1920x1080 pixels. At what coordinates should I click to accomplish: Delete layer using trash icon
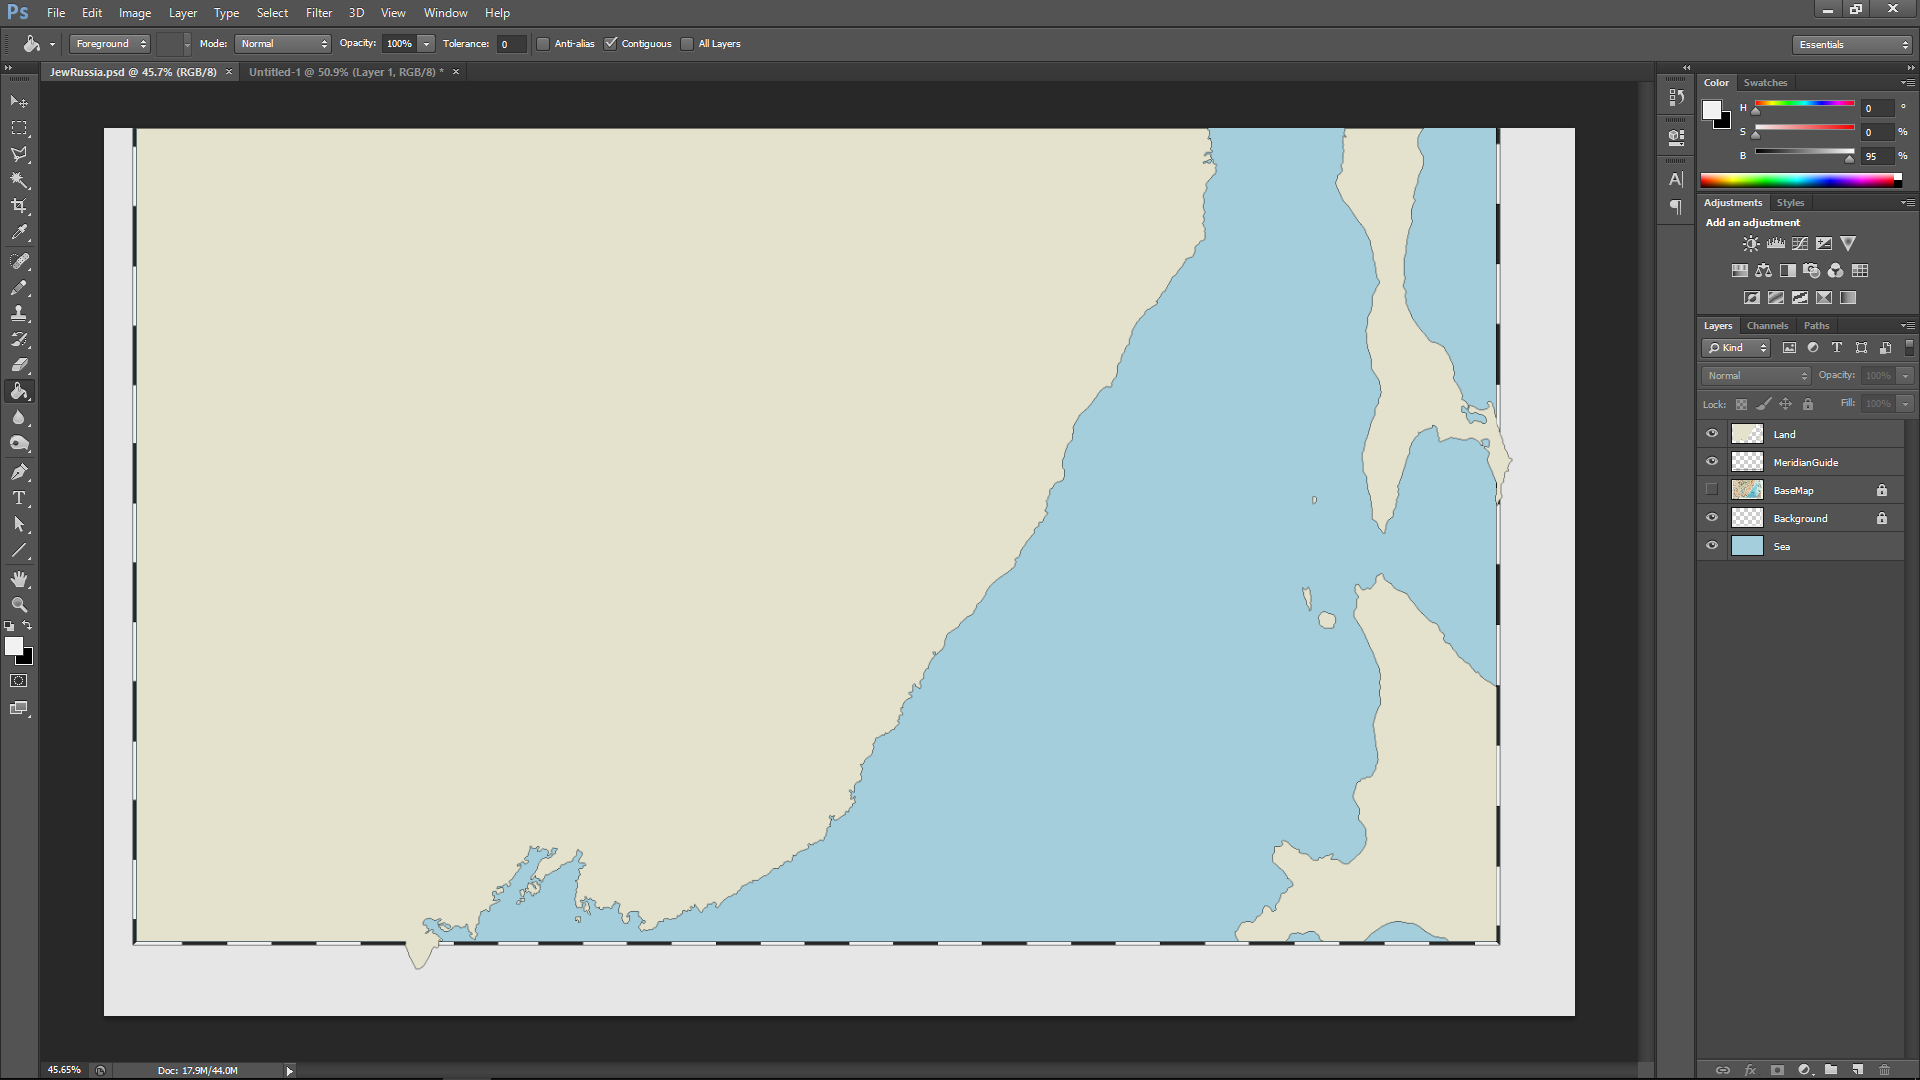point(1884,1069)
